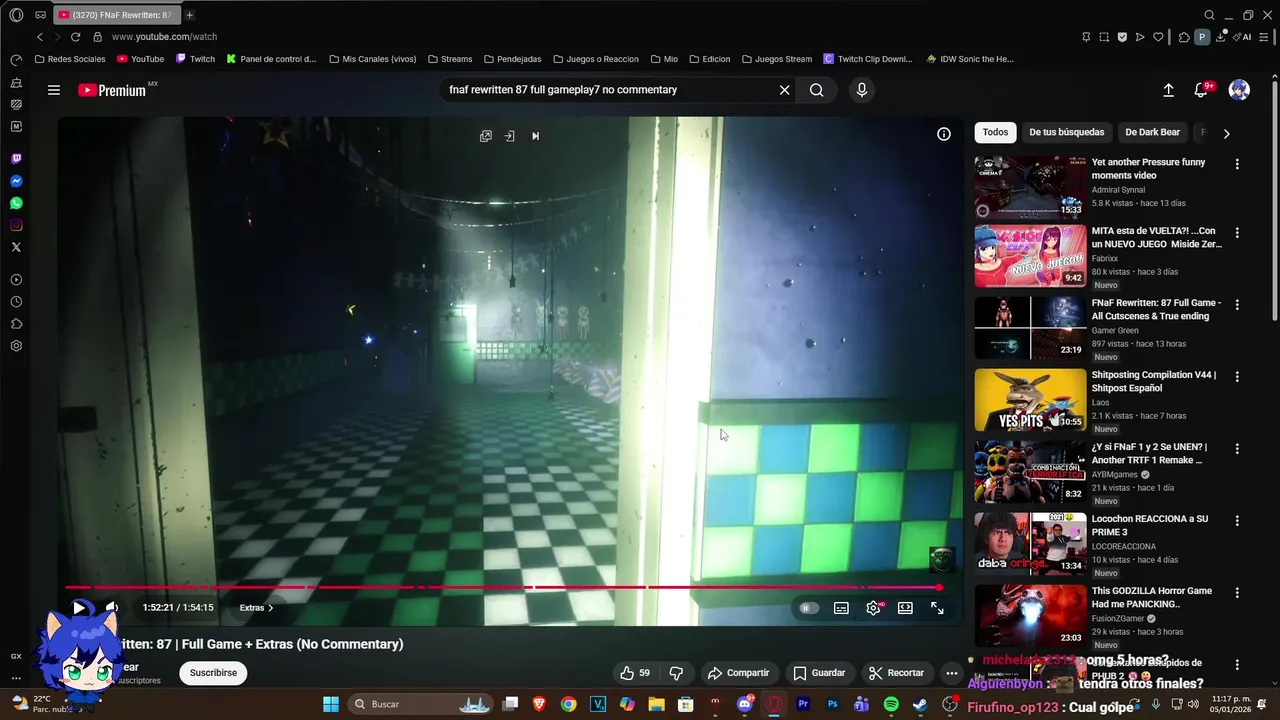This screenshot has width=1280, height=720.
Task: Open YouTube notifications bell
Action: 1202,90
